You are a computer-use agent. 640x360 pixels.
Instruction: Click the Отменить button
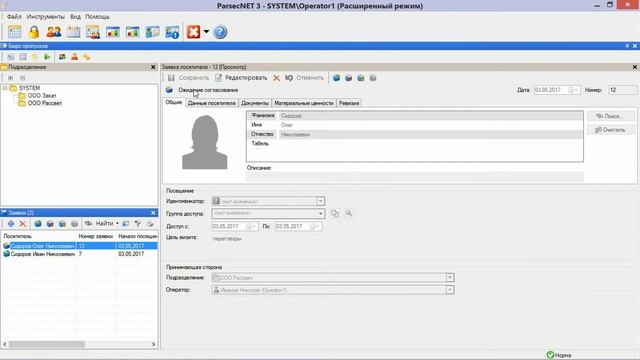point(304,78)
